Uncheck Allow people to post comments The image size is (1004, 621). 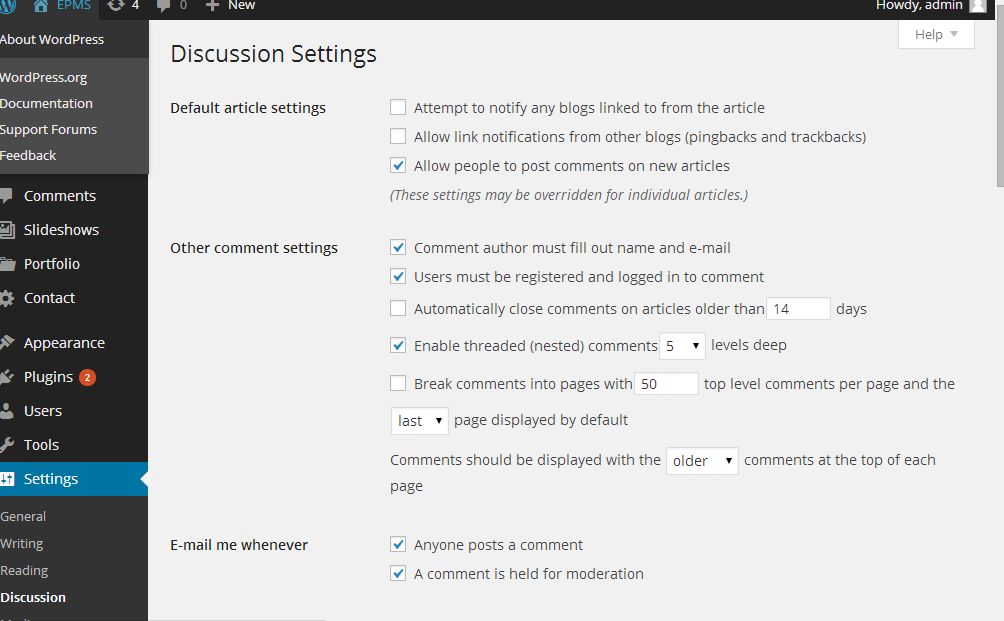point(398,166)
